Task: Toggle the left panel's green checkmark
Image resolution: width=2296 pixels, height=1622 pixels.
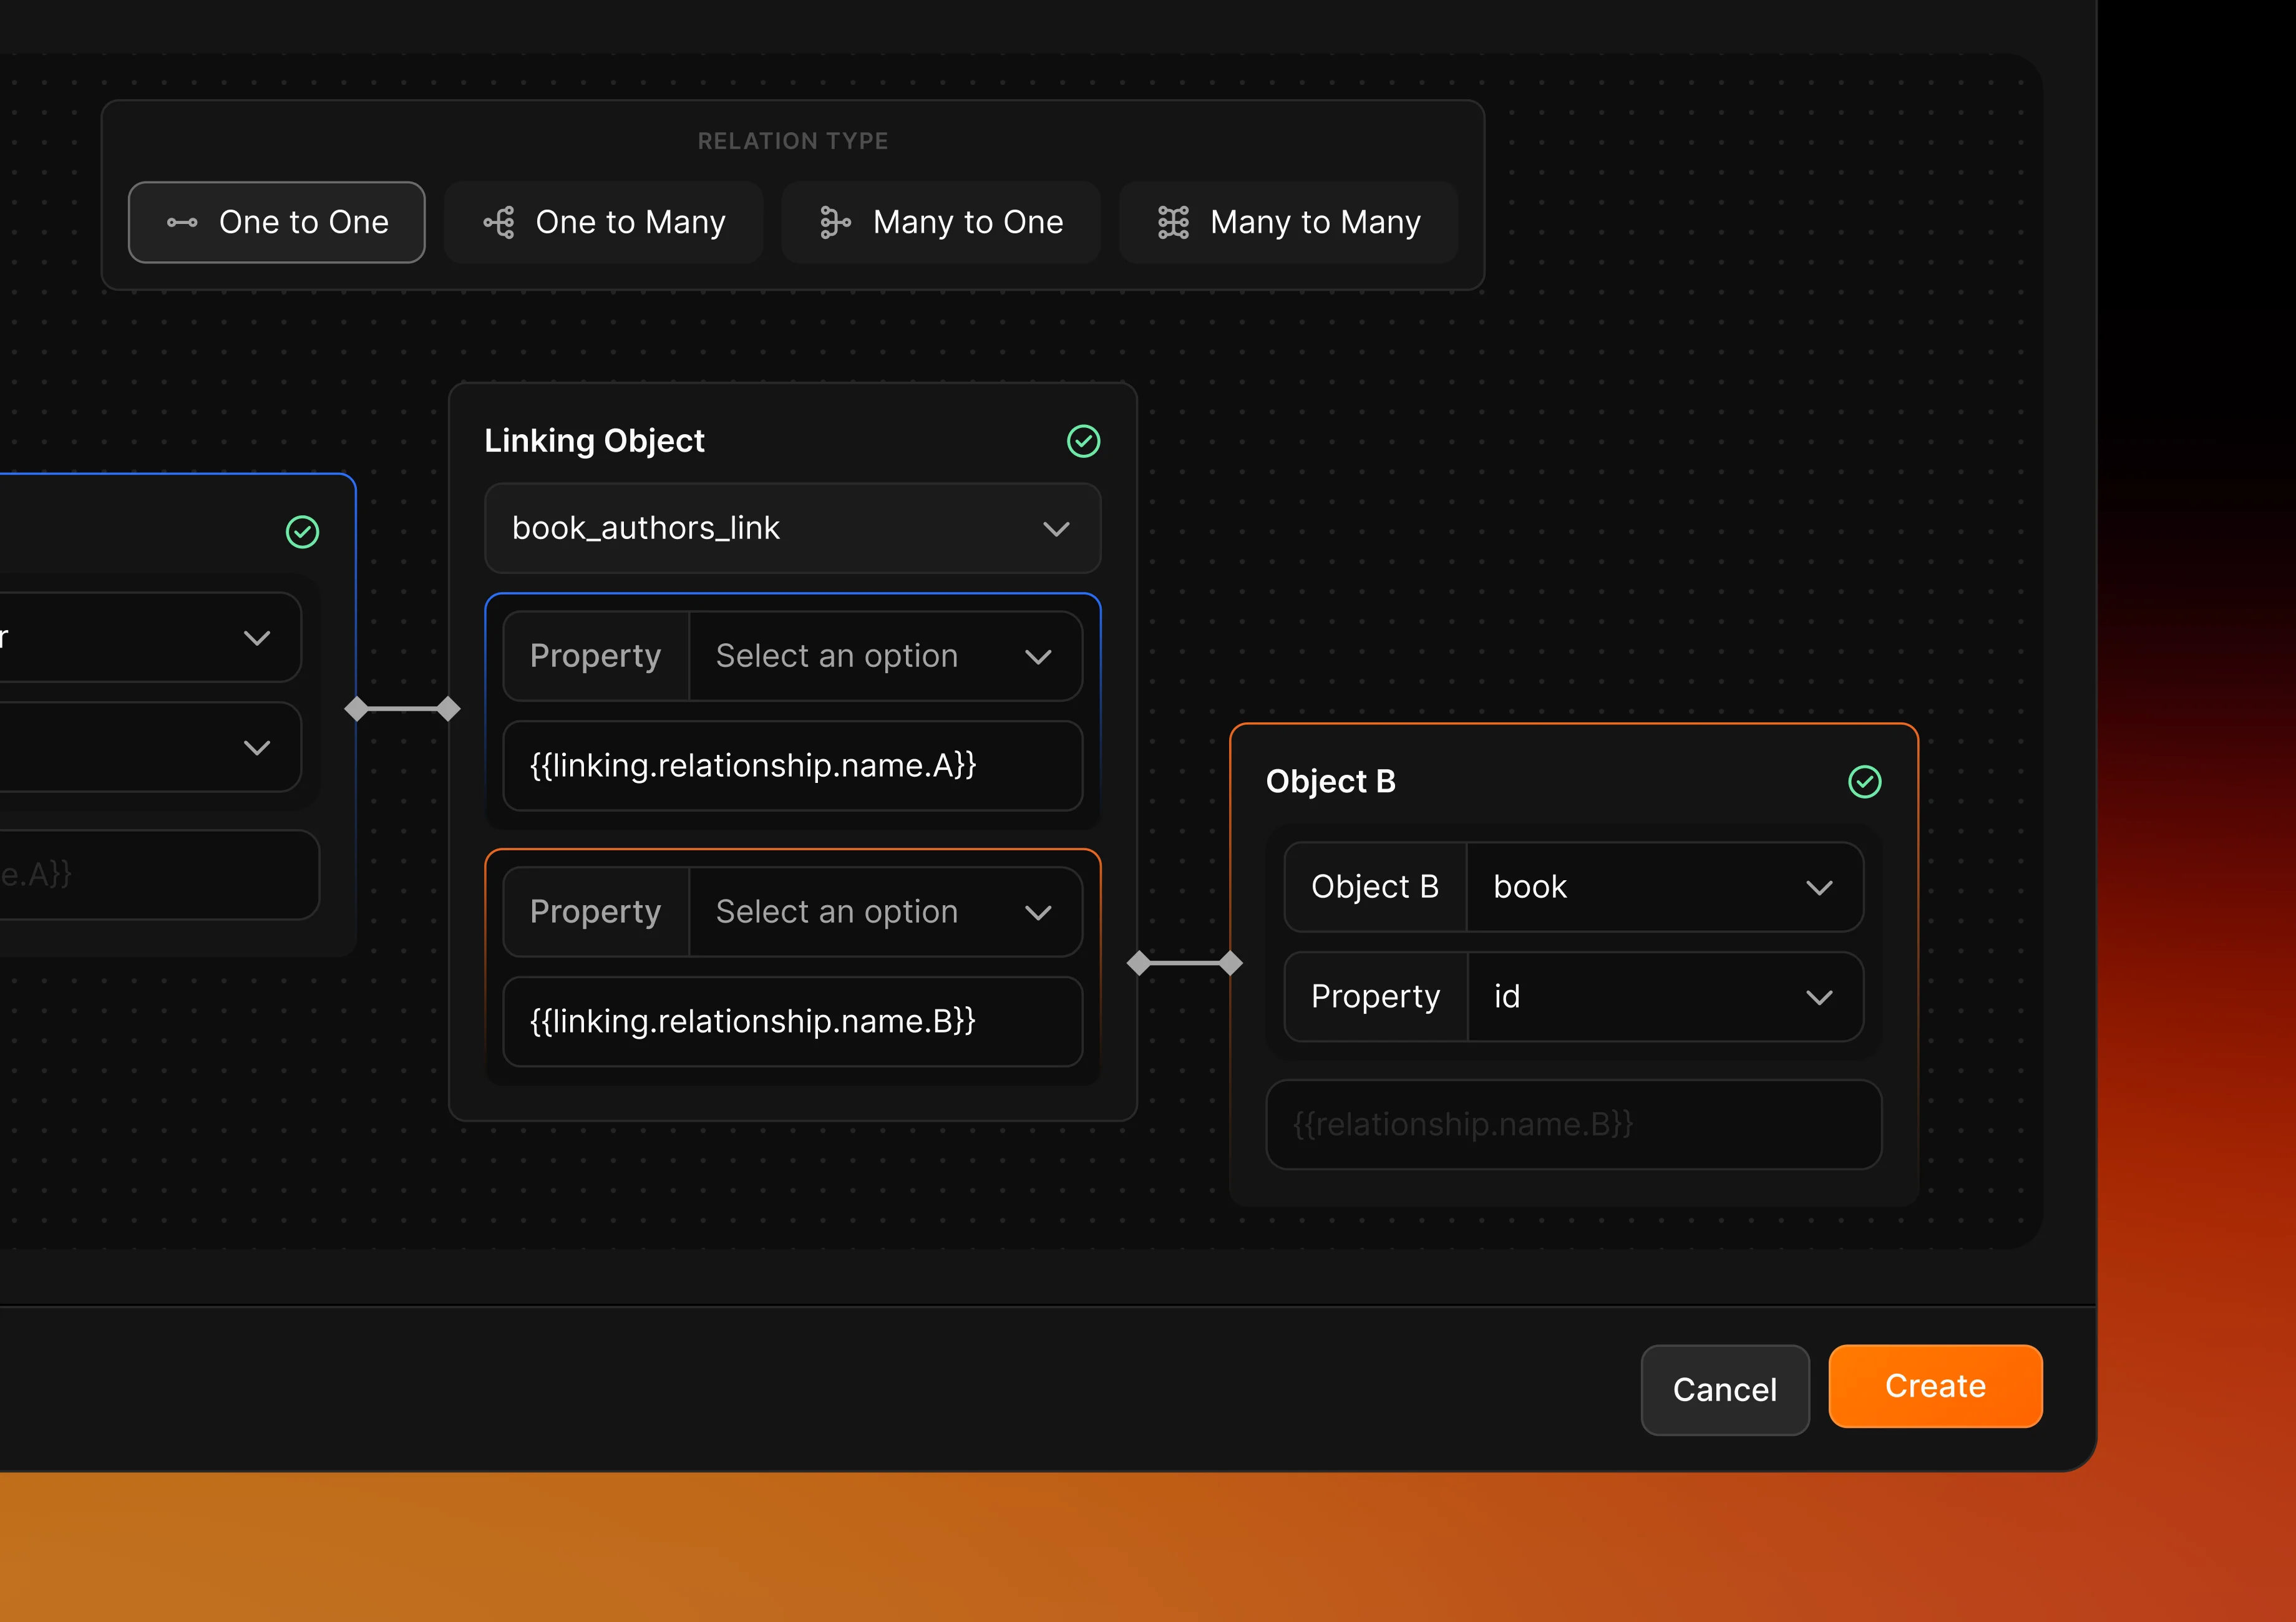Action: (x=302, y=531)
